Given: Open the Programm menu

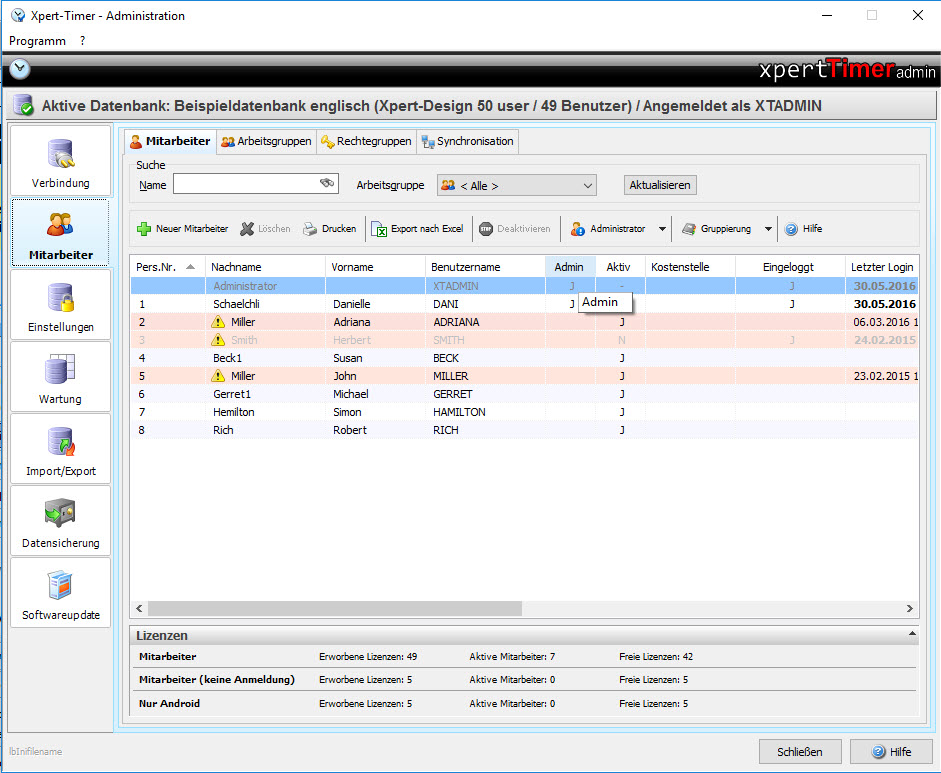Looking at the screenshot, I should [x=37, y=41].
